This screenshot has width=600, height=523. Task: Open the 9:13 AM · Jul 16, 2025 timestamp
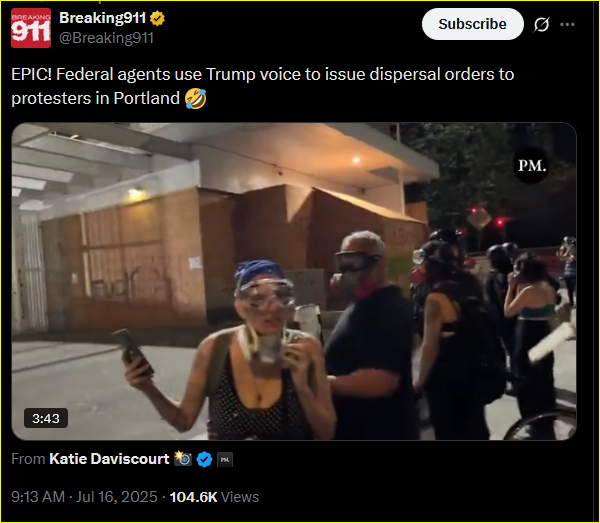[84, 497]
